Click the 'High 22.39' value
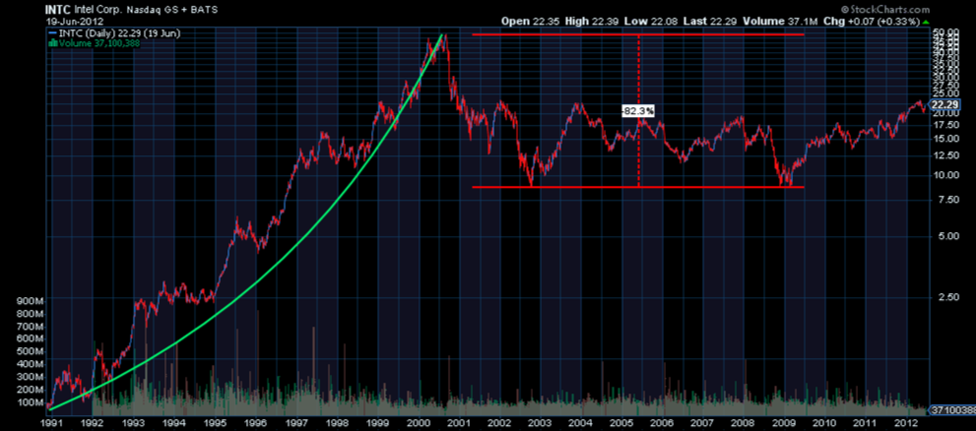This screenshot has height=431, width=976. pos(592,21)
